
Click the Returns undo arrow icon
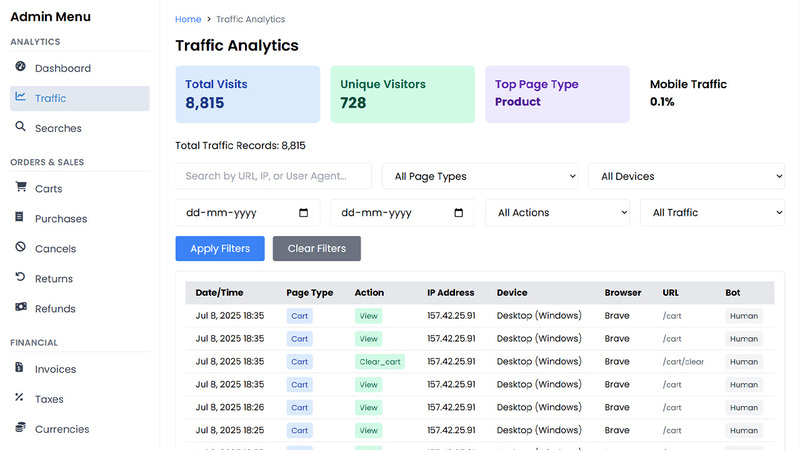20,277
